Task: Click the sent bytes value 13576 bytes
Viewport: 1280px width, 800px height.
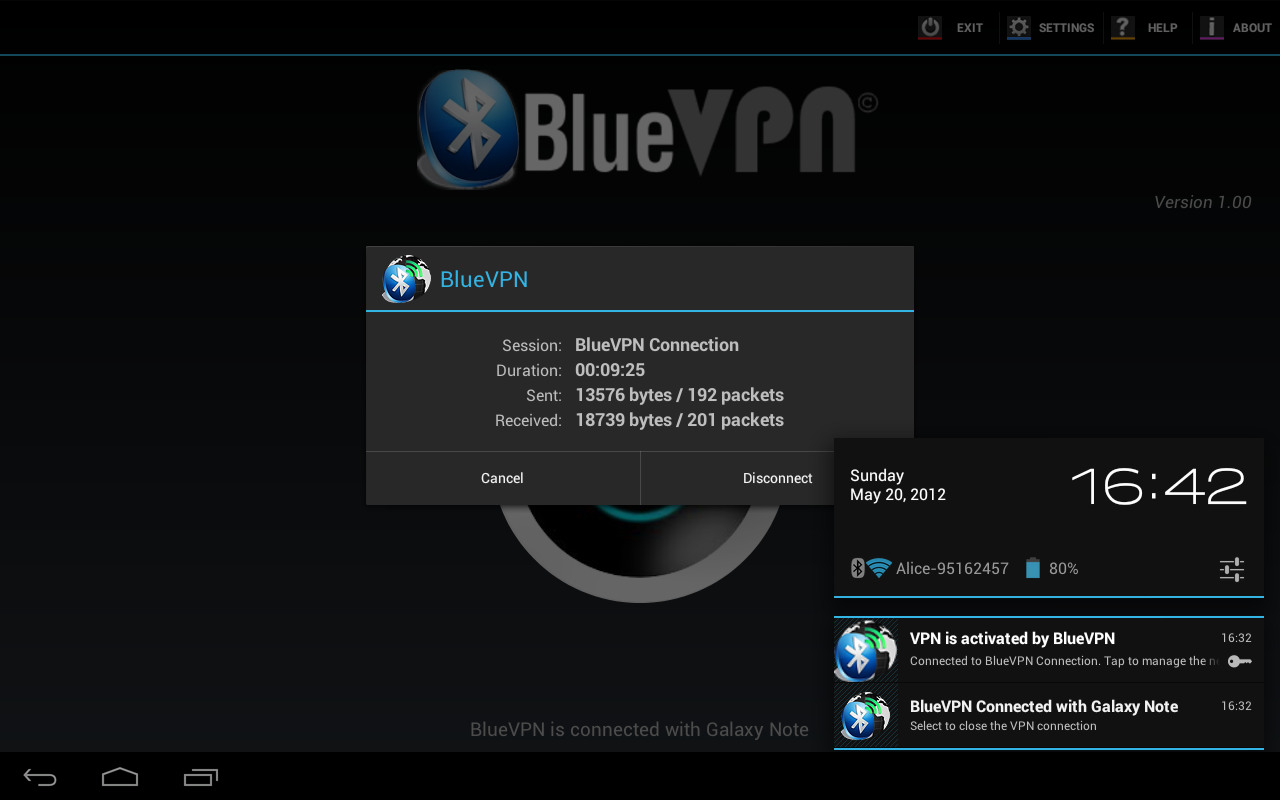Action: [x=622, y=395]
